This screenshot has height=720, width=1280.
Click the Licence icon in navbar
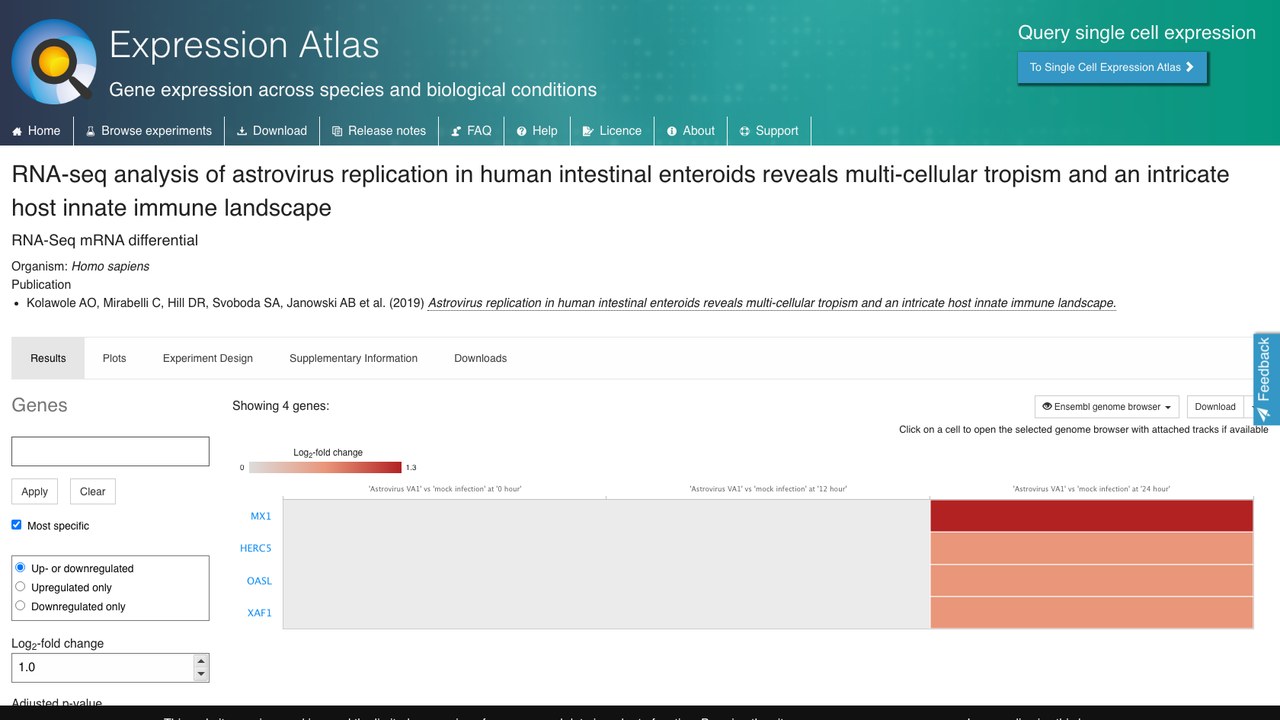pos(588,131)
